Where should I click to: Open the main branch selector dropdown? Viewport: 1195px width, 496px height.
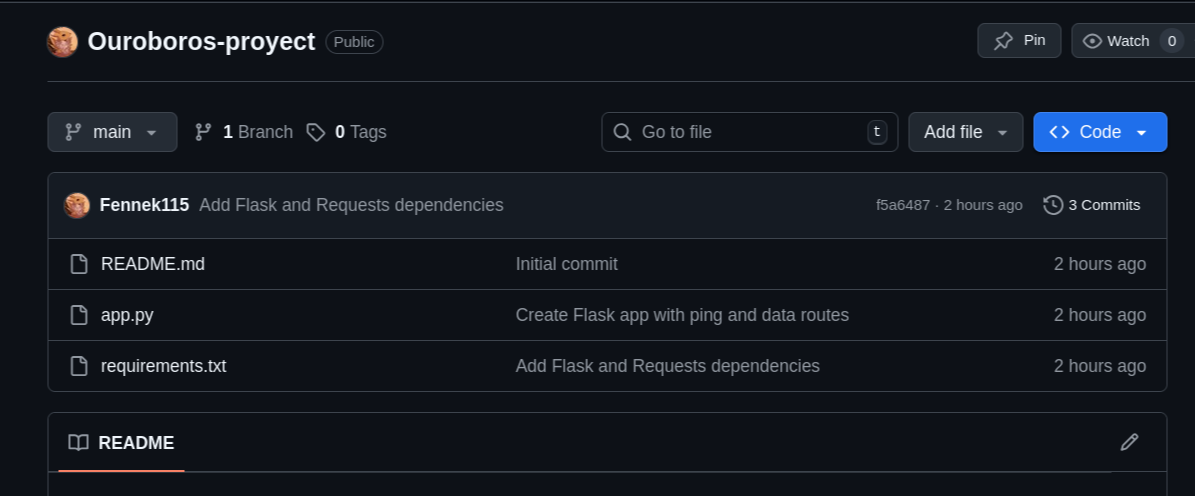pos(112,132)
